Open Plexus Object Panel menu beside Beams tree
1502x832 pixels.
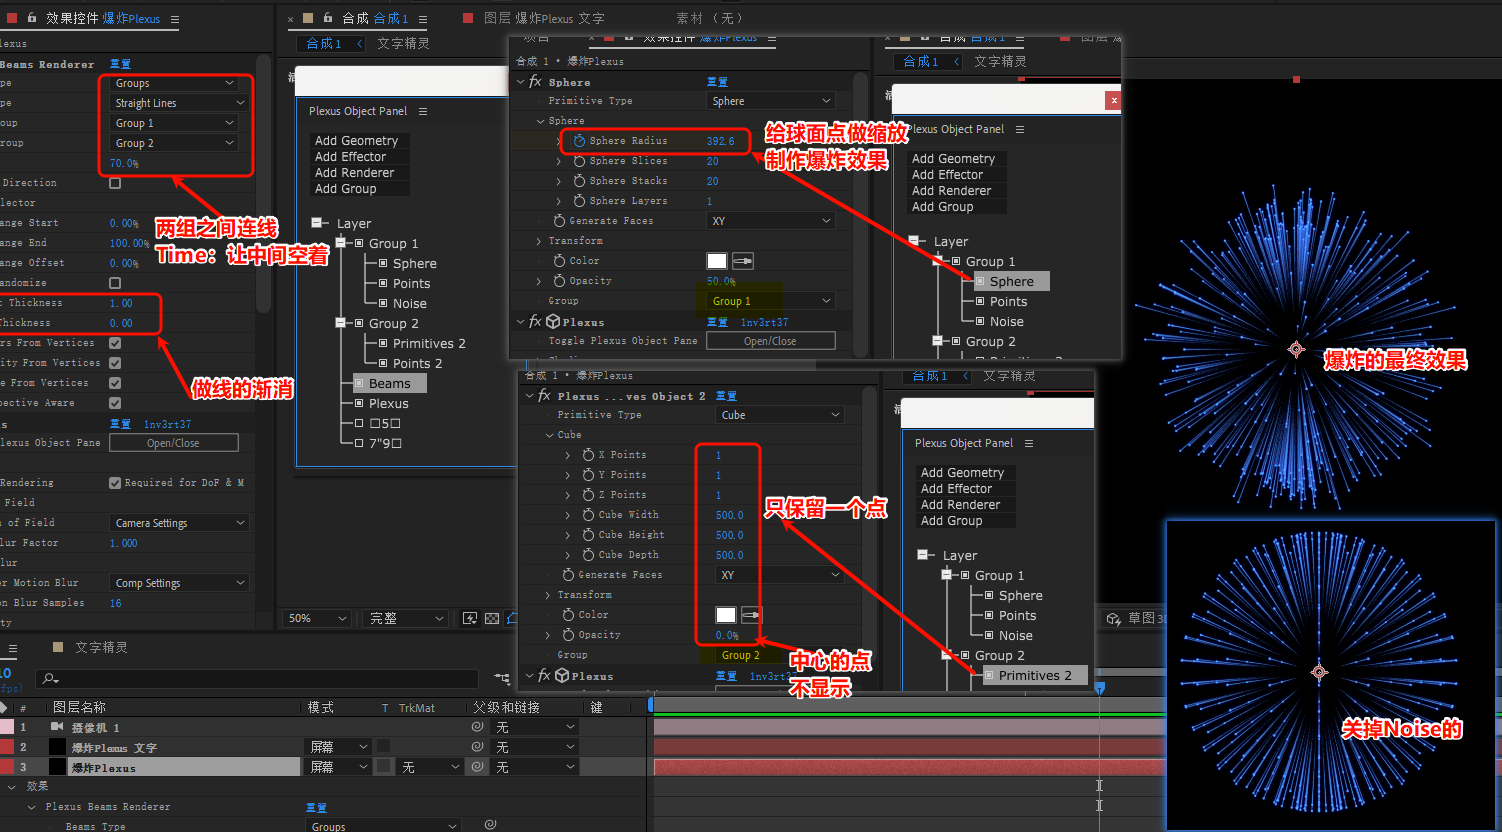[x=423, y=111]
